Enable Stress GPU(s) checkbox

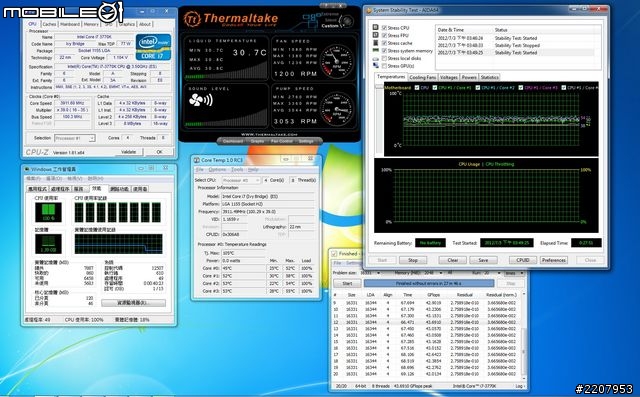click(384, 66)
